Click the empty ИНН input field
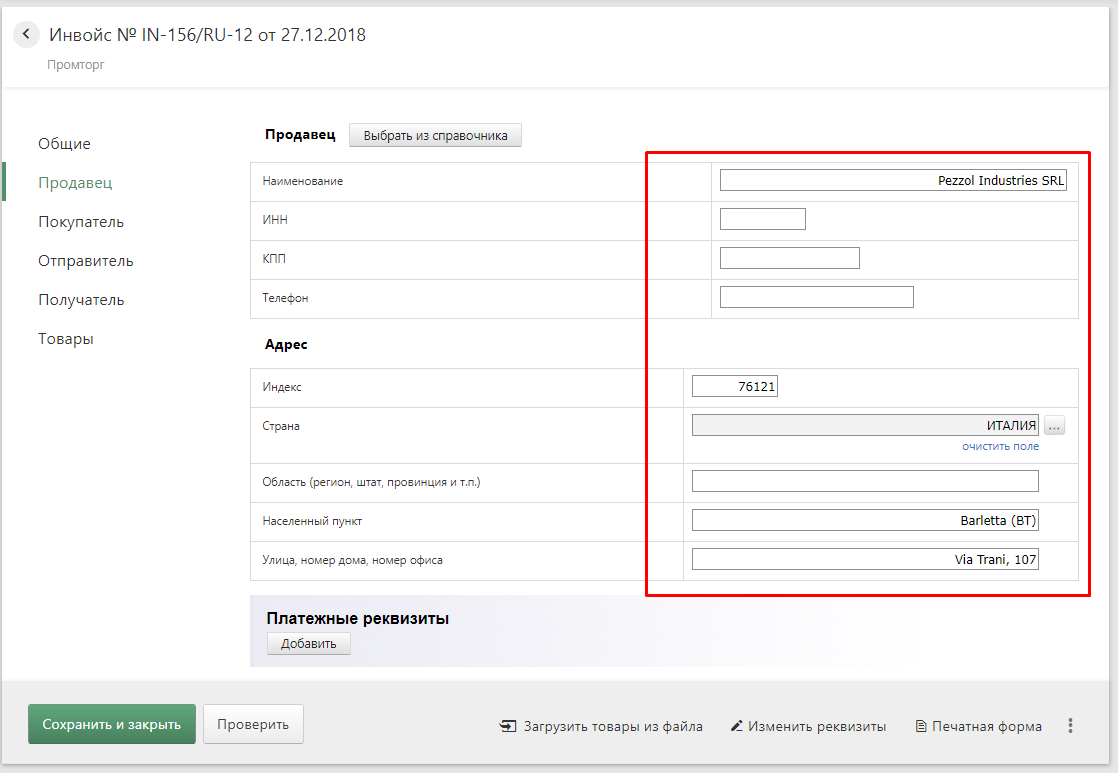The image size is (1118, 773). click(763, 219)
